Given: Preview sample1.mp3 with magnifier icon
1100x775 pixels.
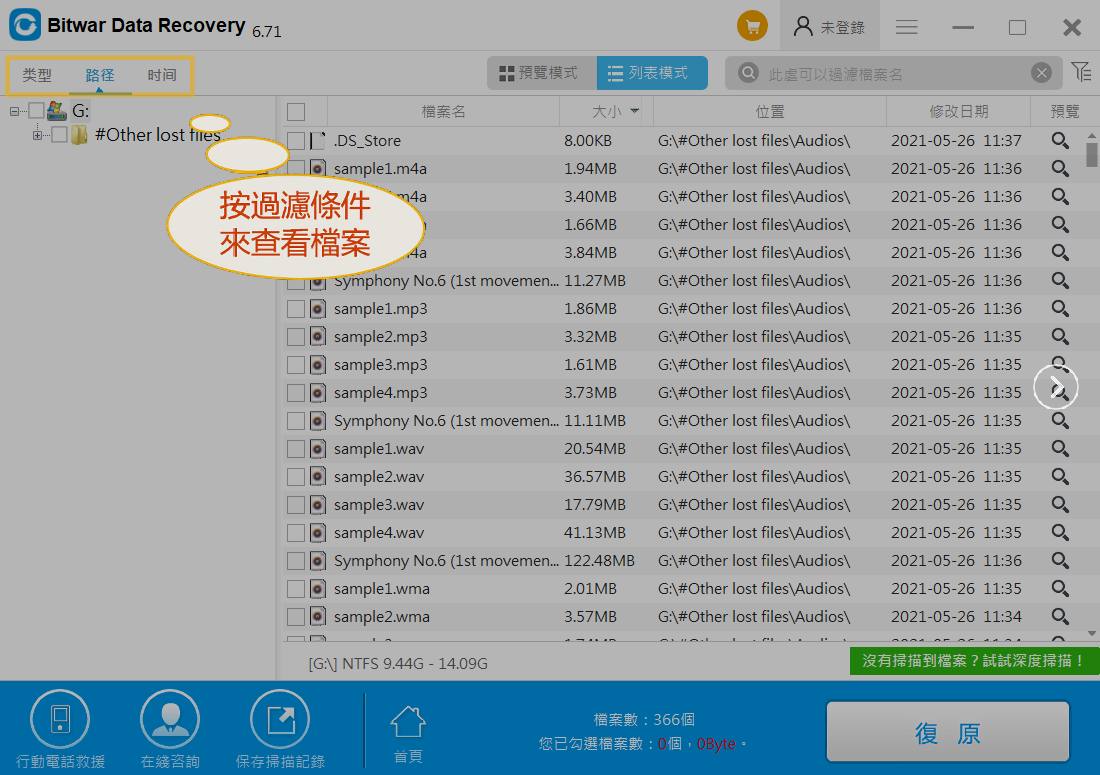Looking at the screenshot, I should [x=1060, y=309].
